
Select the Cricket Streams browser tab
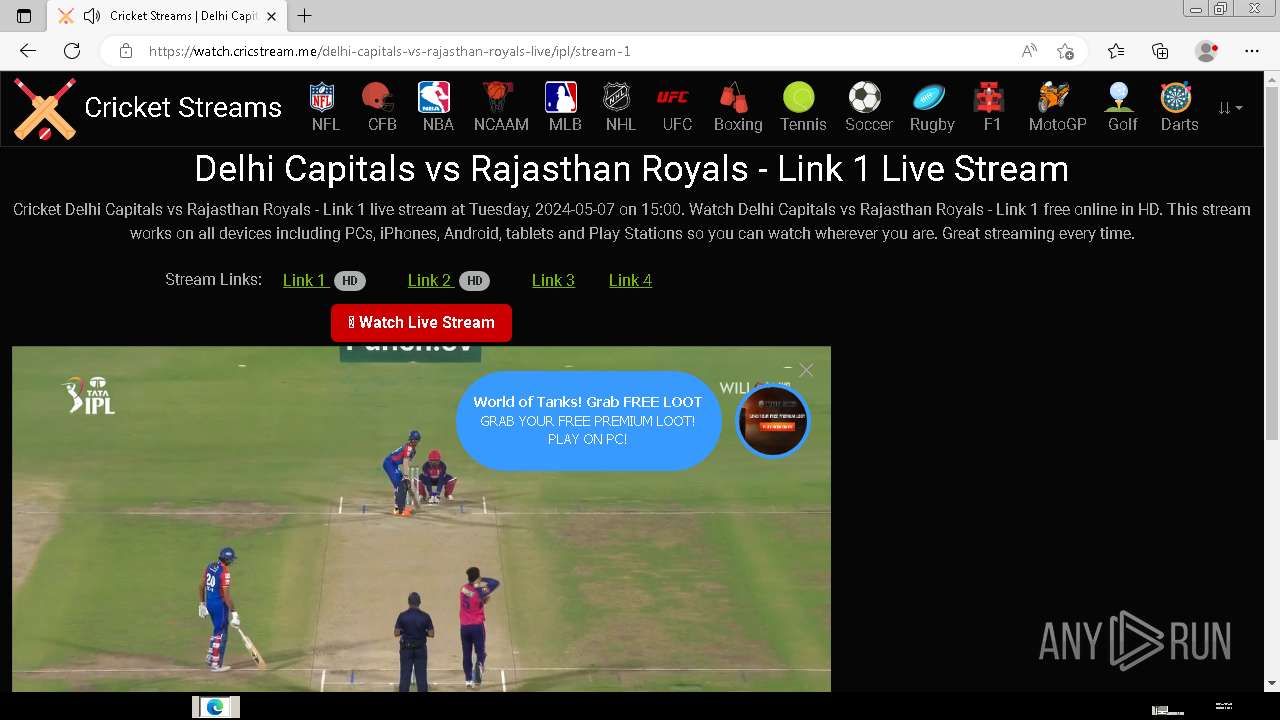click(166, 16)
